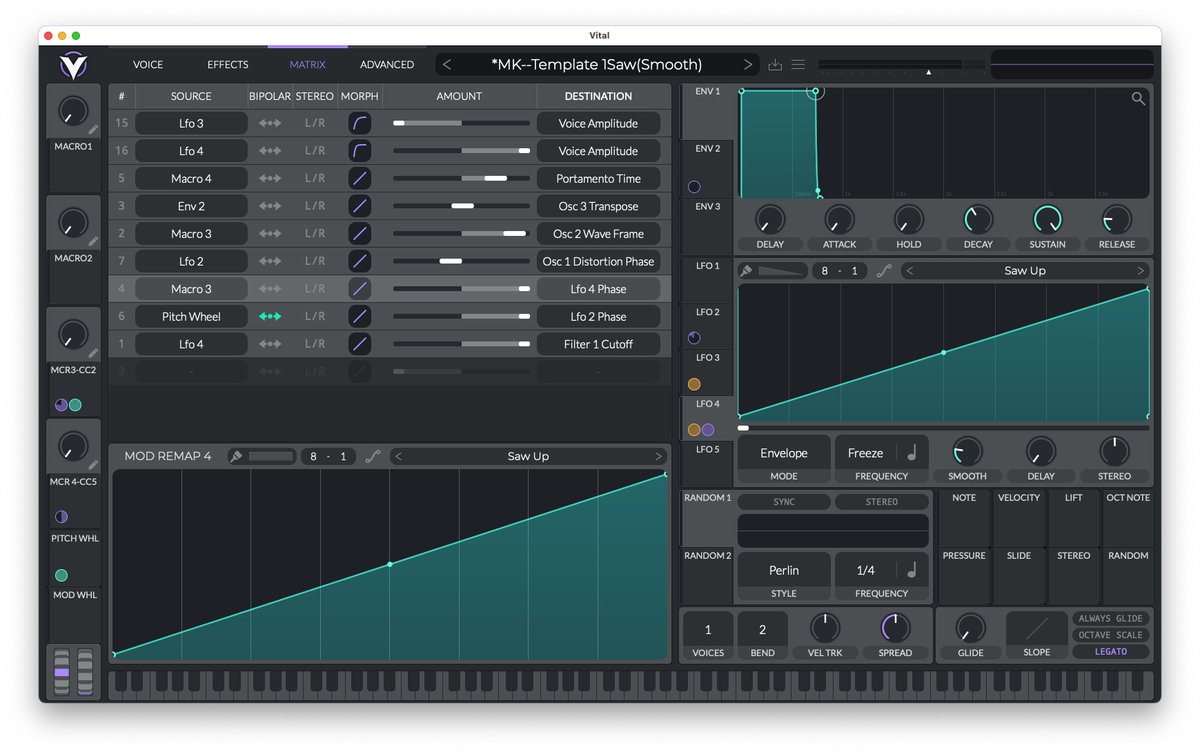1200x754 pixels.
Task: Click the note sync icon next to Freeze frequency
Action: point(911,452)
